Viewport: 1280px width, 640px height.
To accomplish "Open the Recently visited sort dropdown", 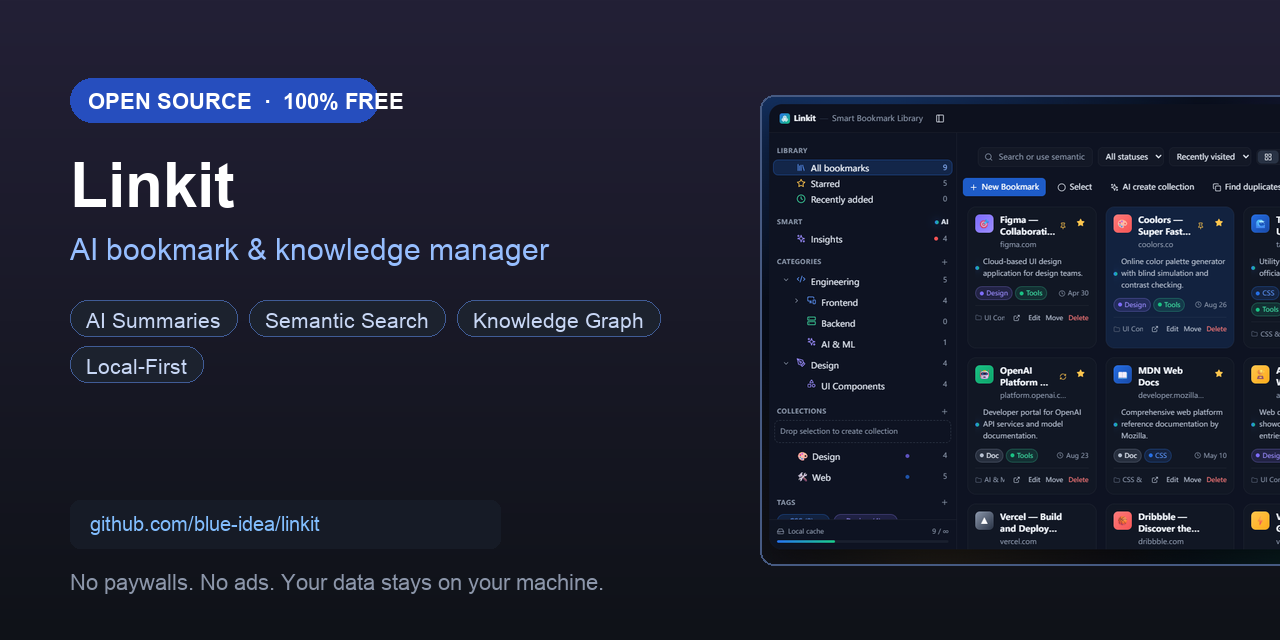I will [x=1212, y=157].
